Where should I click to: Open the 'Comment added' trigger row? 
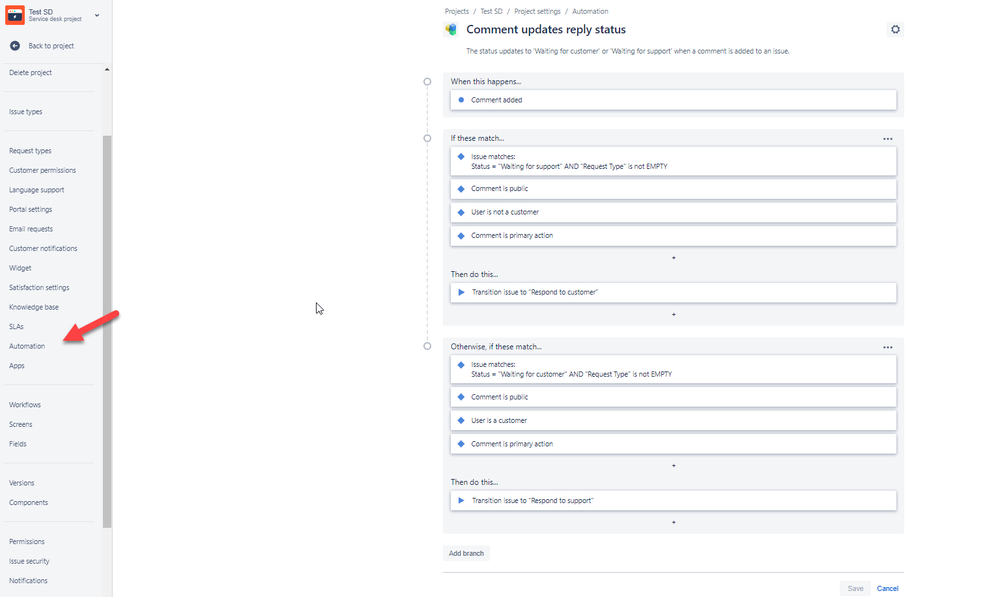673,100
